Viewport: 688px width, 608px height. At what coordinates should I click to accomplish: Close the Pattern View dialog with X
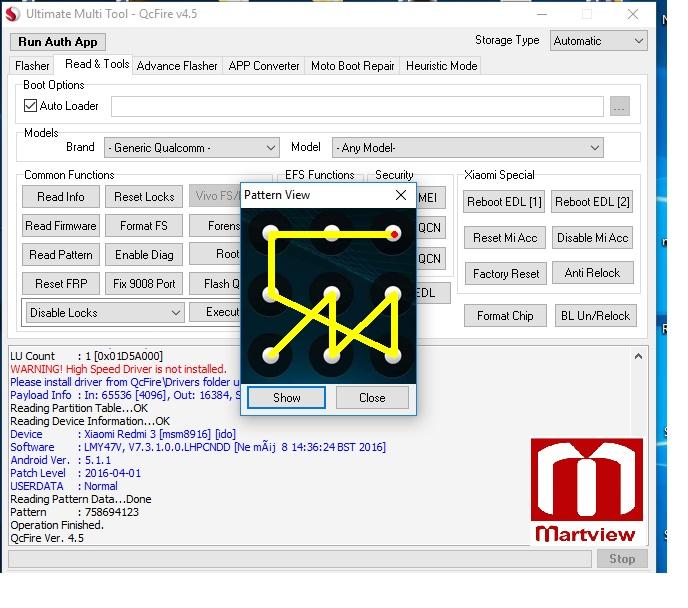[x=401, y=195]
